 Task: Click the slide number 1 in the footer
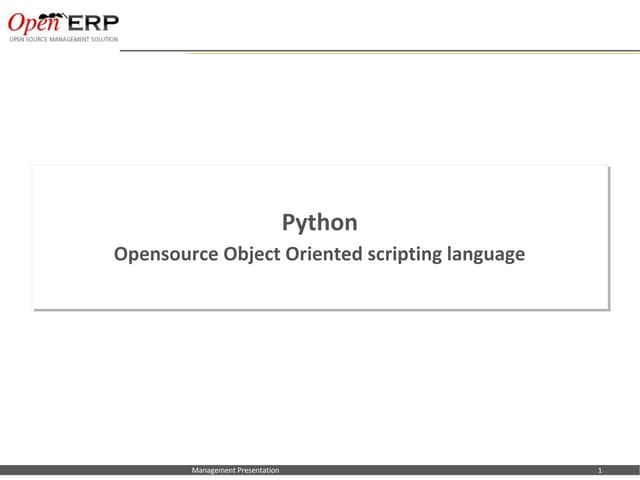click(x=598, y=470)
